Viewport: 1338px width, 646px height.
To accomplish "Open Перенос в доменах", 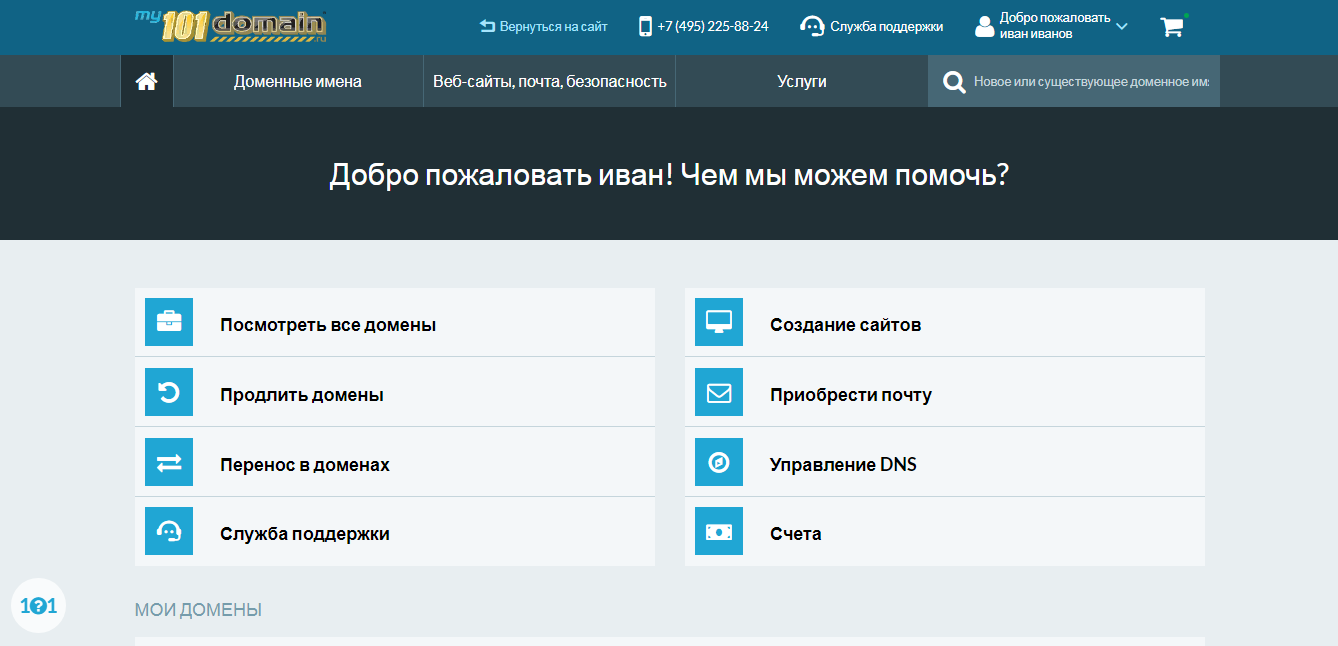I will point(305,465).
